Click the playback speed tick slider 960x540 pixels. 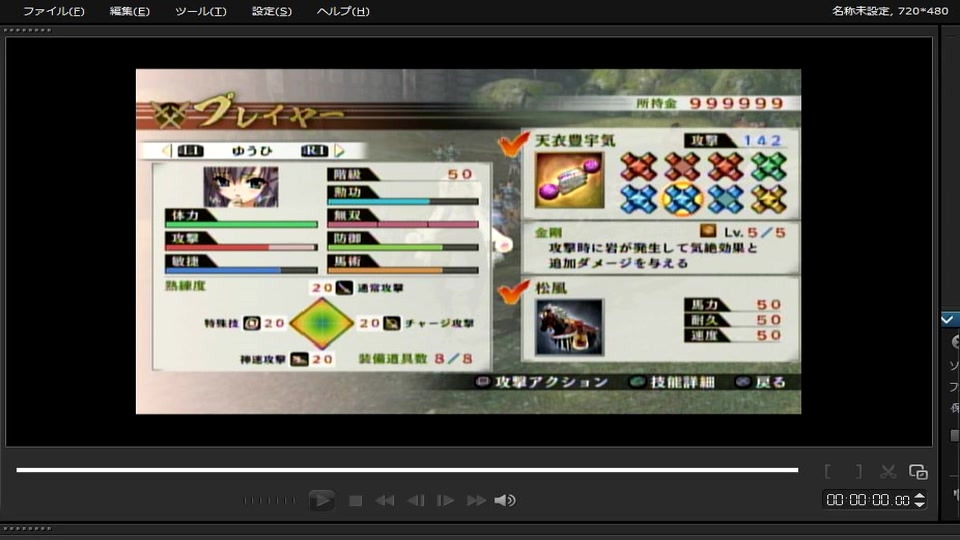point(269,501)
